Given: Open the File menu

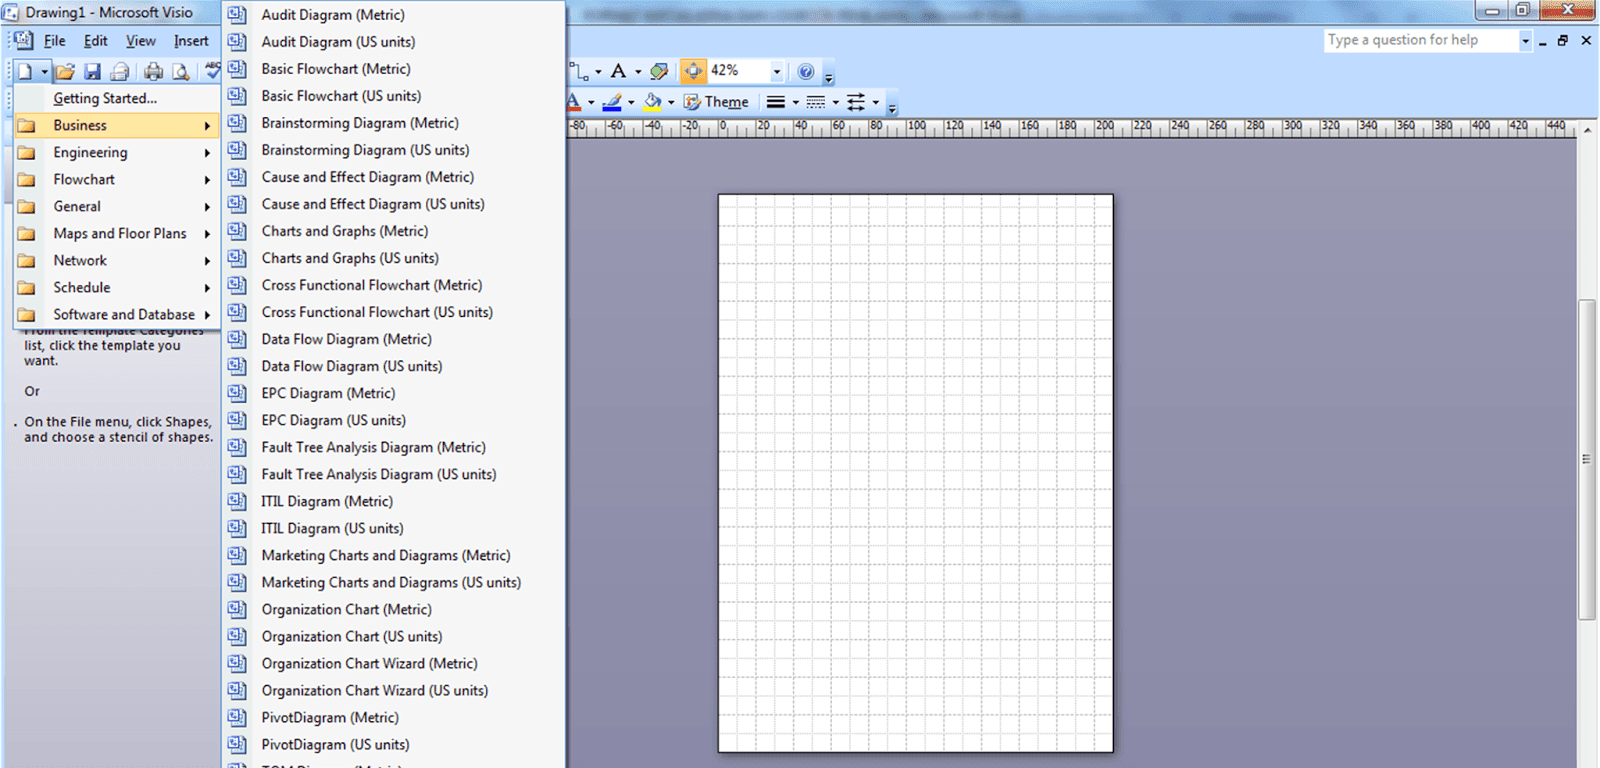Looking at the screenshot, I should [55, 41].
